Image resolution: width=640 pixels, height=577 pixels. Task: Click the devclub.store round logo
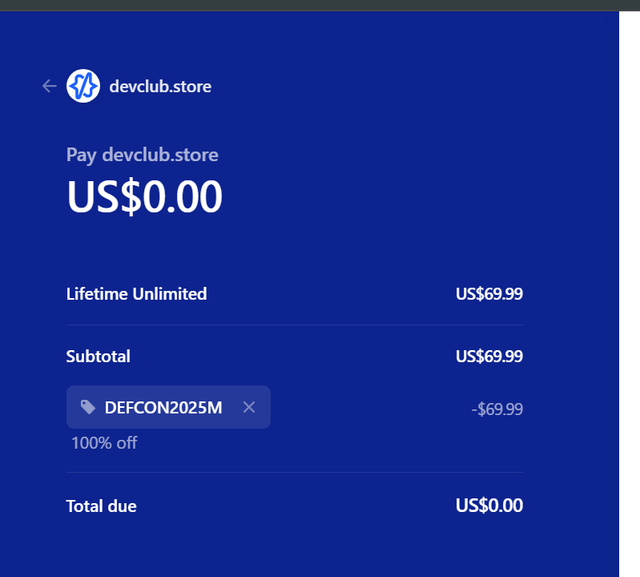(x=83, y=86)
